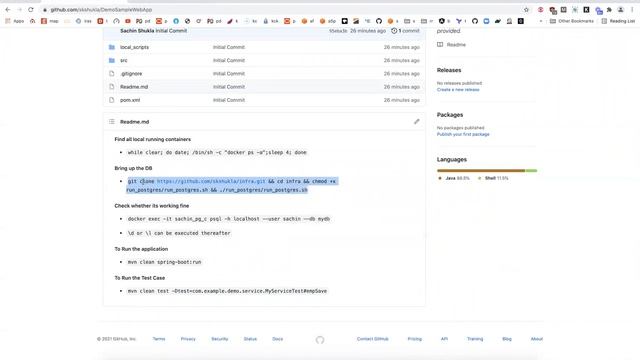
Task: Expand the bookmarks overflow chevron
Action: [541, 21]
